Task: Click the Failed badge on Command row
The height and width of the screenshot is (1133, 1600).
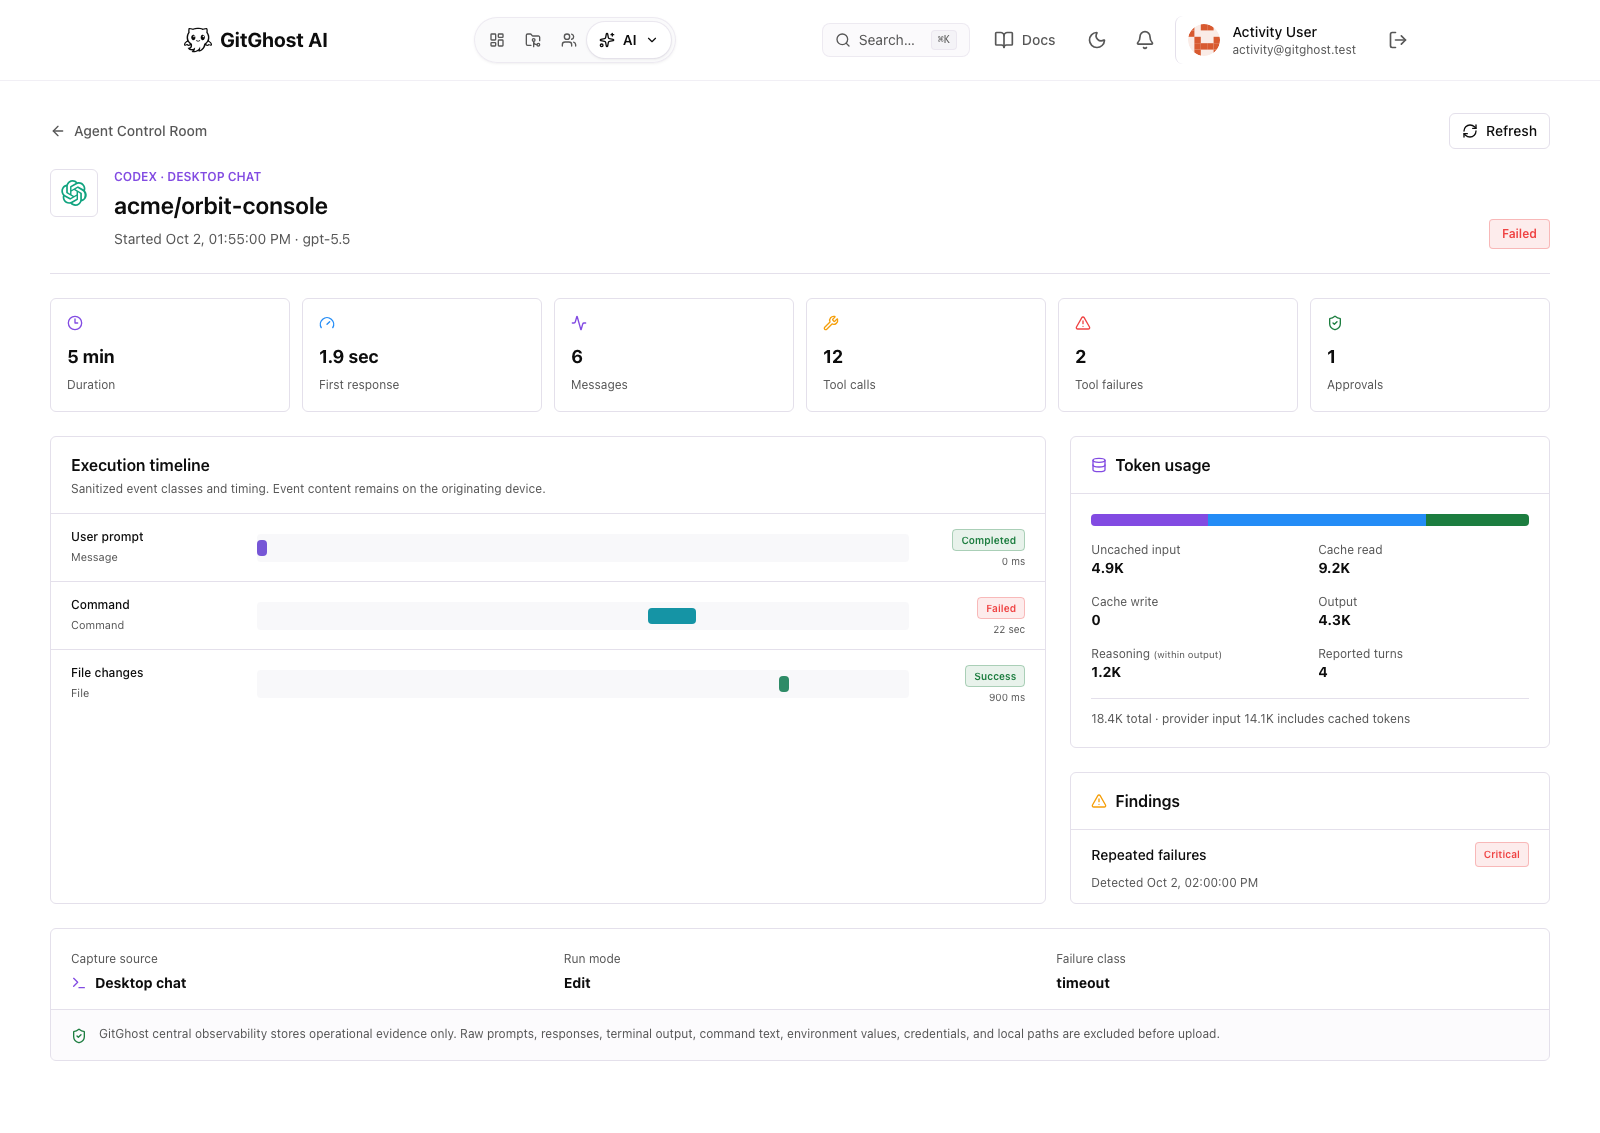Action: coord(1001,608)
